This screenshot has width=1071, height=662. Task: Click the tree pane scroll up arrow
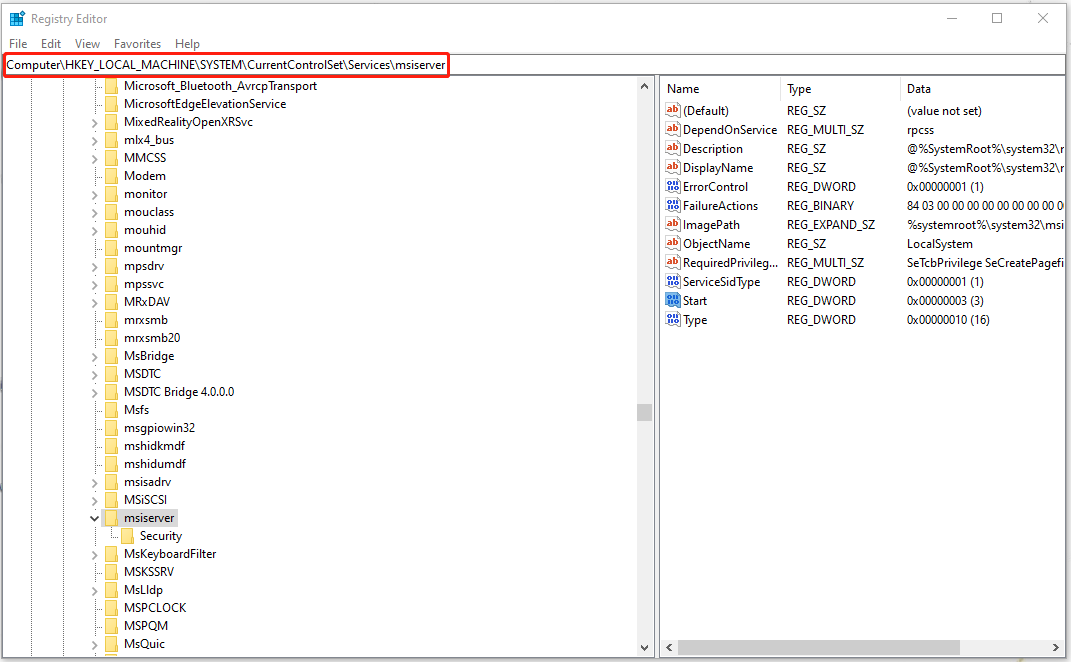pyautogui.click(x=644, y=86)
